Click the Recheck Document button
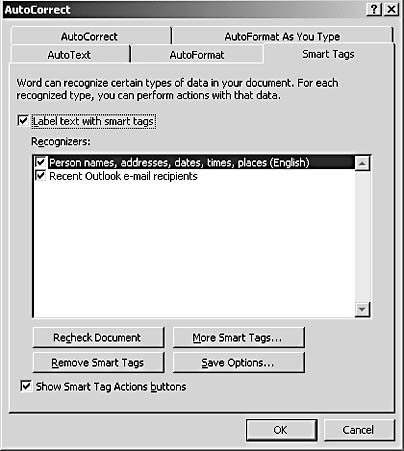The image size is (404, 451). point(98,337)
